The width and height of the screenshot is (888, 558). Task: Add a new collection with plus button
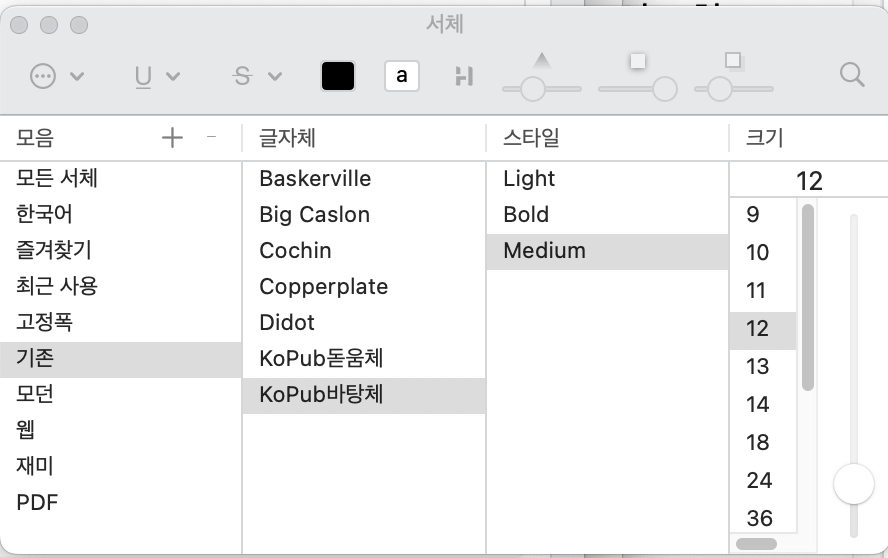click(x=172, y=138)
